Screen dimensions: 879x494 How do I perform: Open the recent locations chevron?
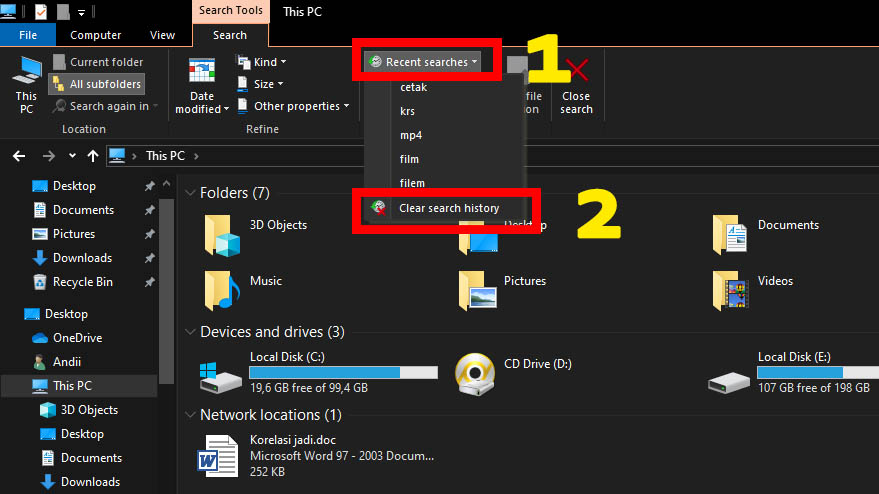(x=72, y=156)
